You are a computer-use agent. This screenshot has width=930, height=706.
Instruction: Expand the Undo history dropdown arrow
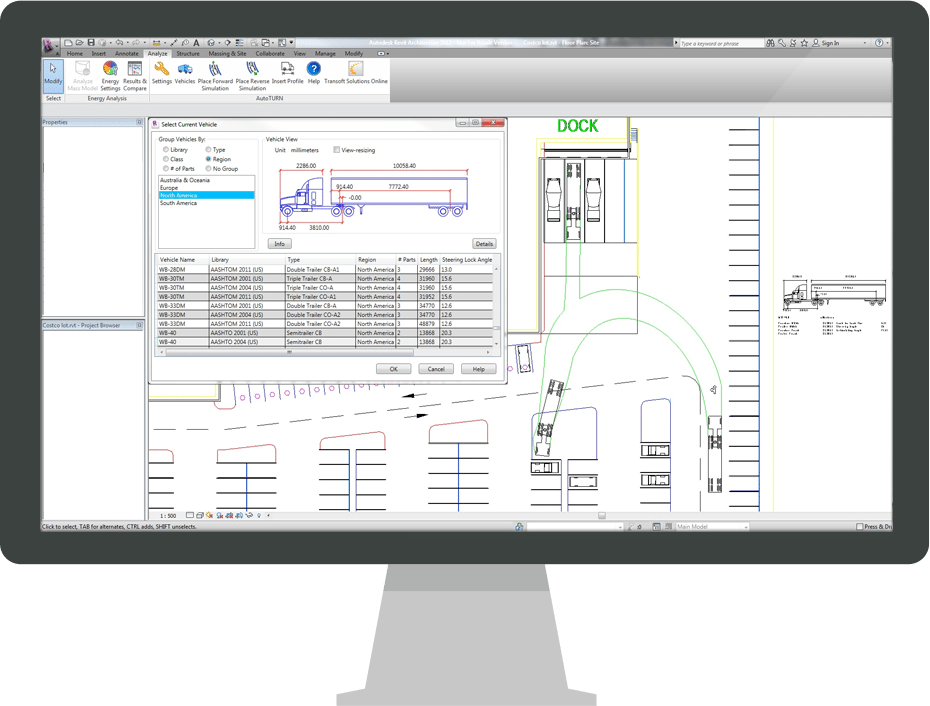pyautogui.click(x=126, y=43)
